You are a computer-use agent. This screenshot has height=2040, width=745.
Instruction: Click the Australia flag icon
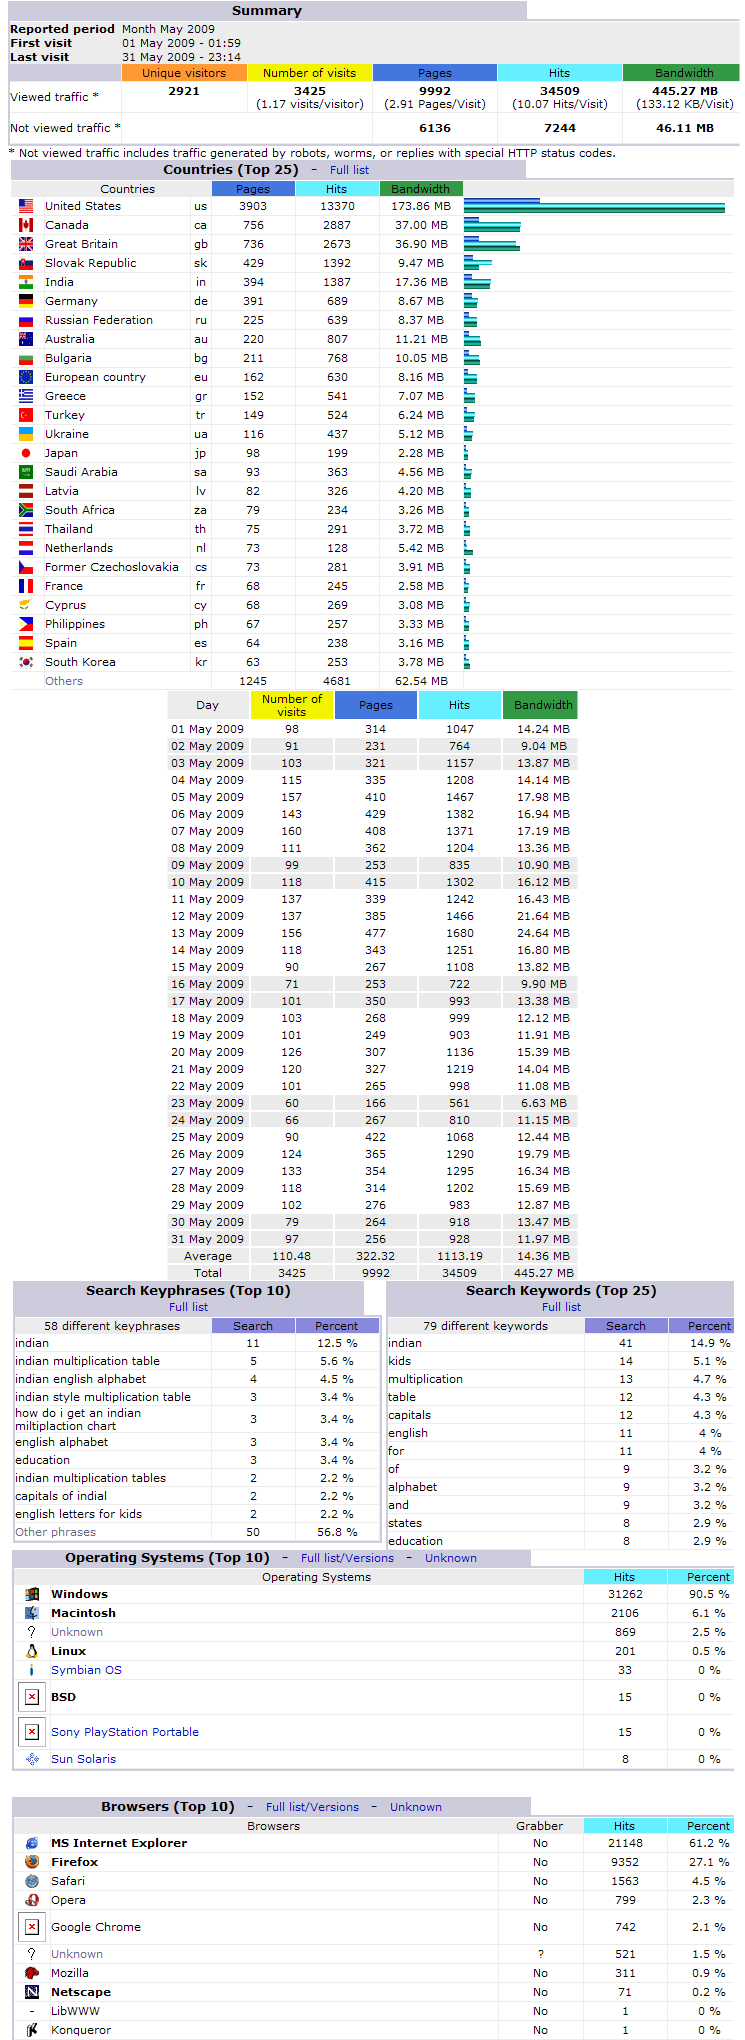26,339
